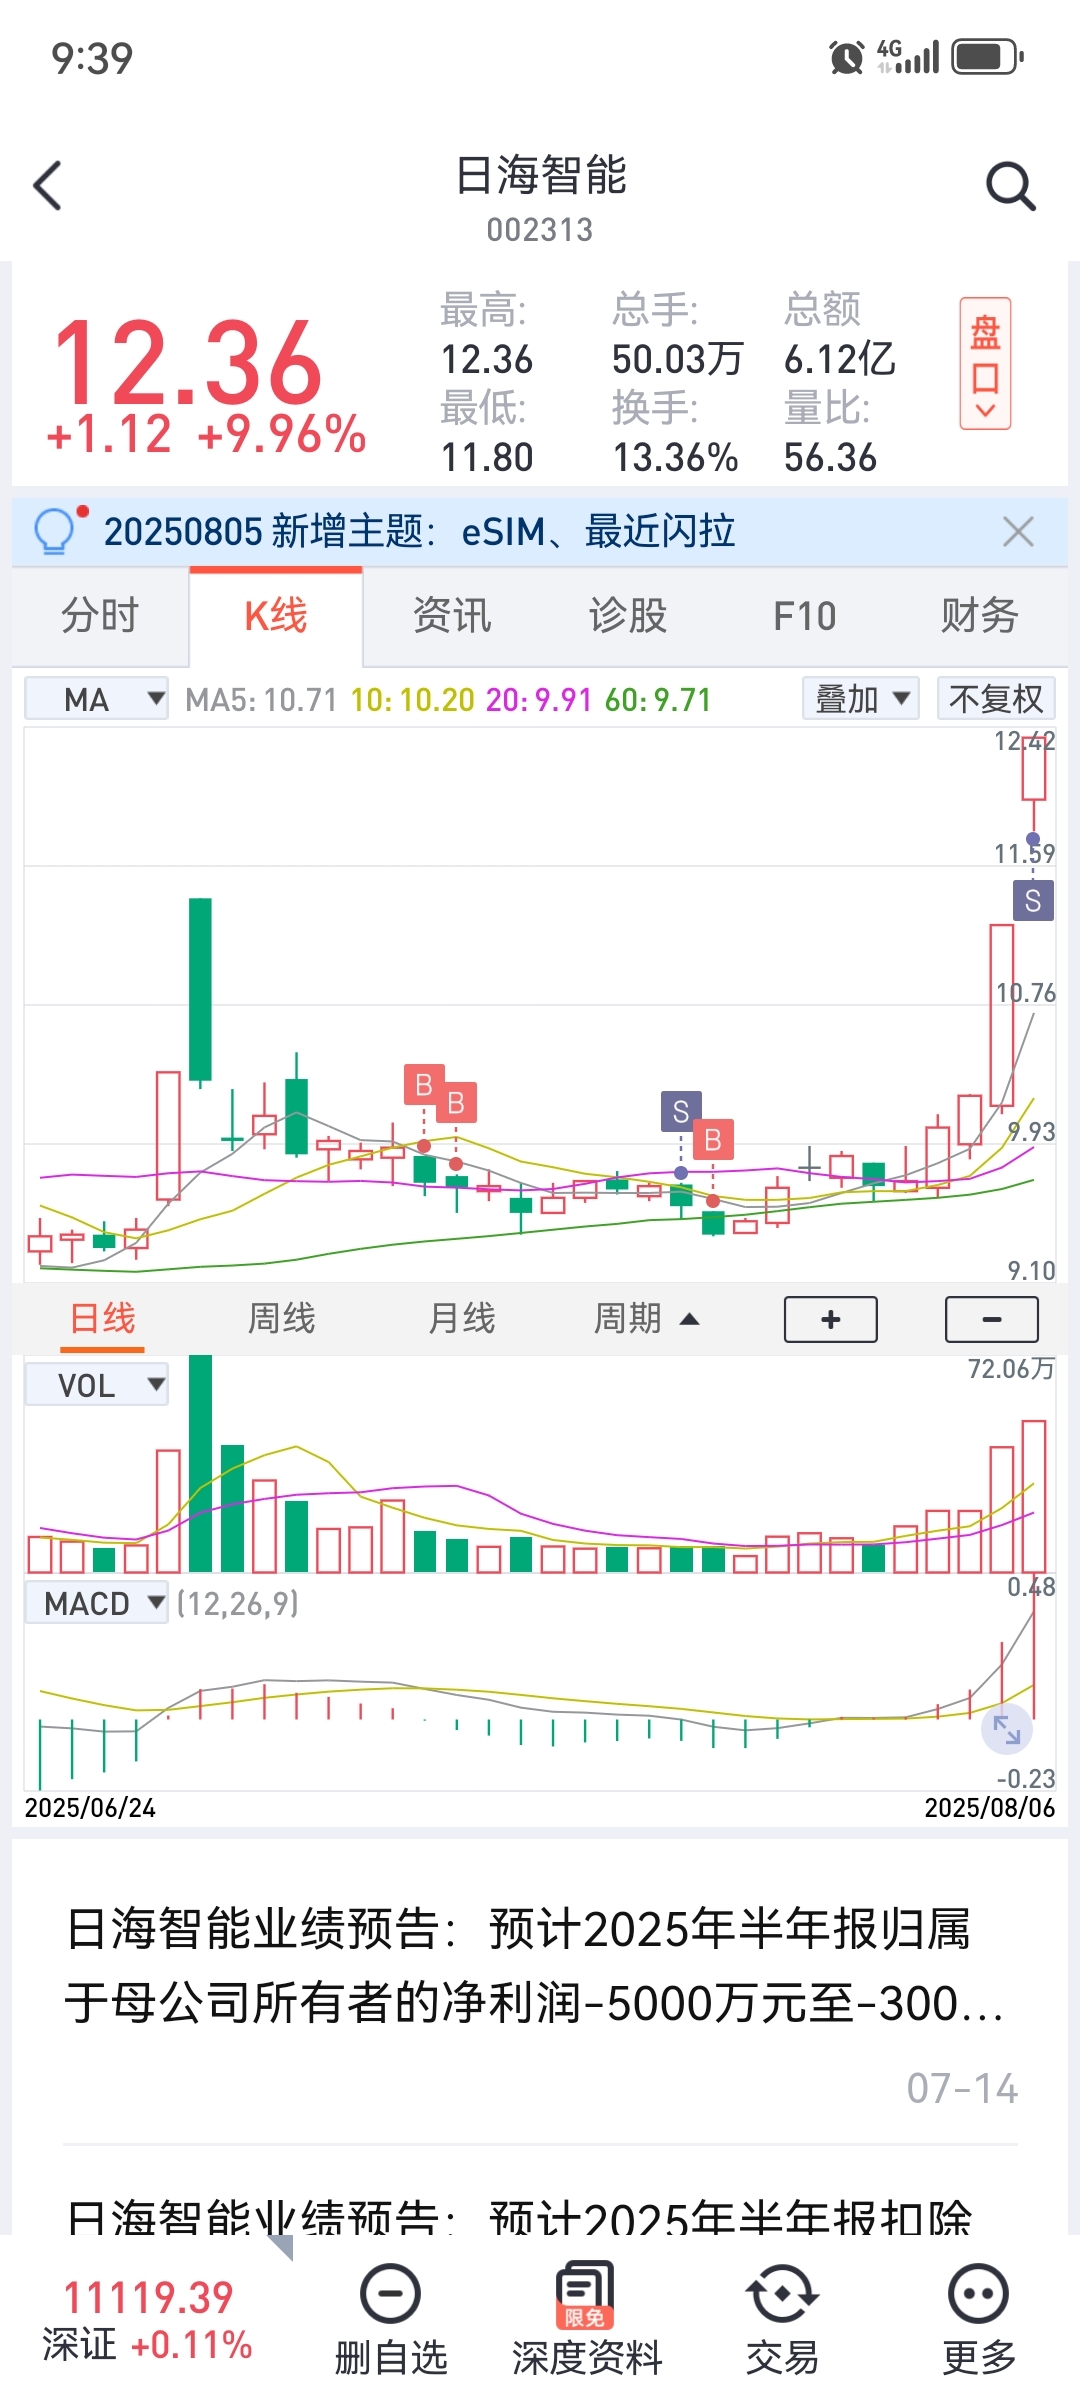The image size is (1080, 2400).
Task: Tap the grey S sell marker mid-chart
Action: [x=681, y=1111]
